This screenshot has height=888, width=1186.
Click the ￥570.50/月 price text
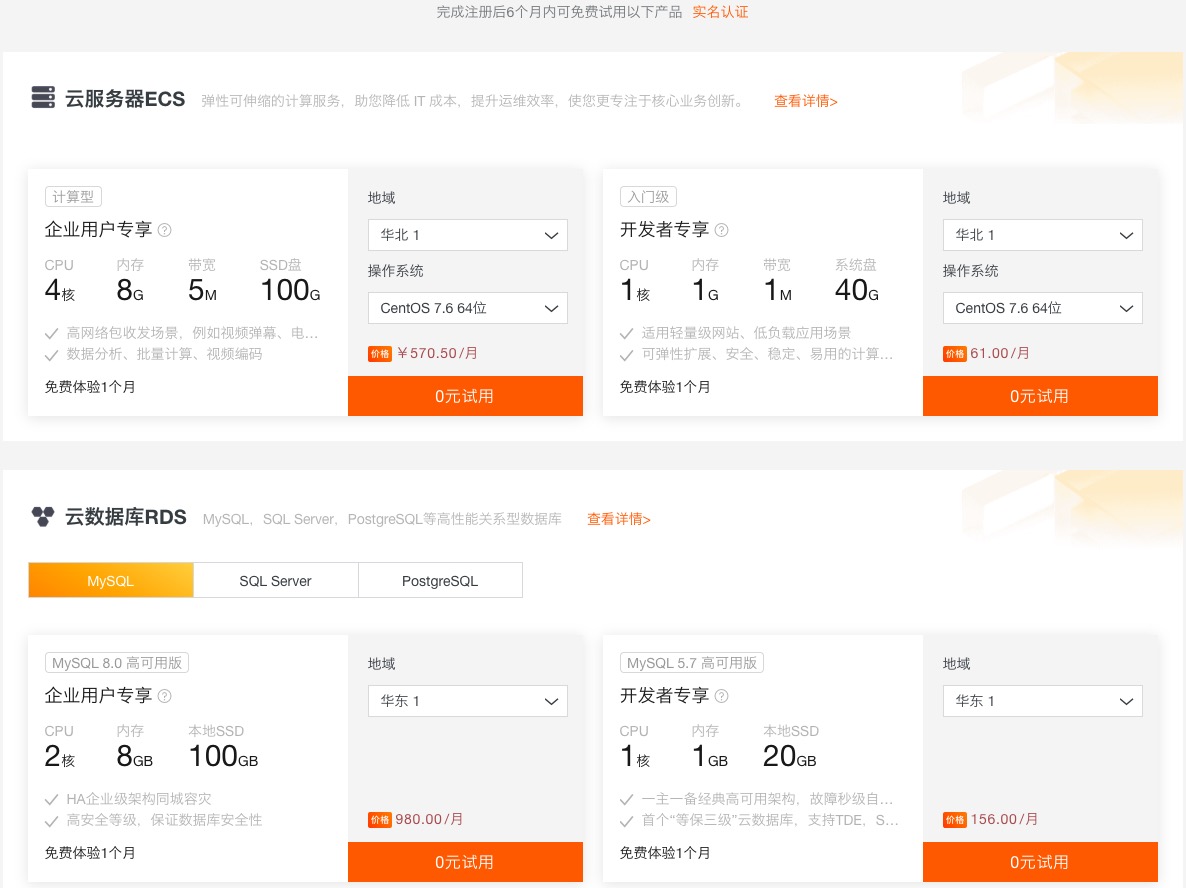[x=436, y=353]
